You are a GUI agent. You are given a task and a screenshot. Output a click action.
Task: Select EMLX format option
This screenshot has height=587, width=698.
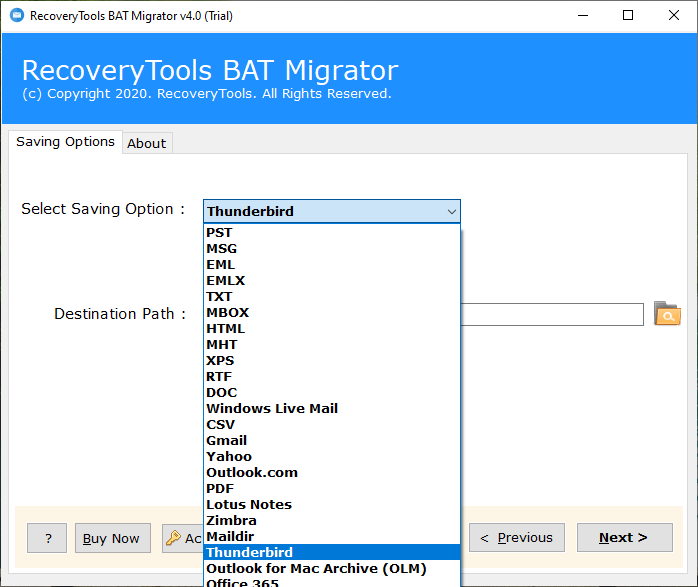pyautogui.click(x=332, y=280)
